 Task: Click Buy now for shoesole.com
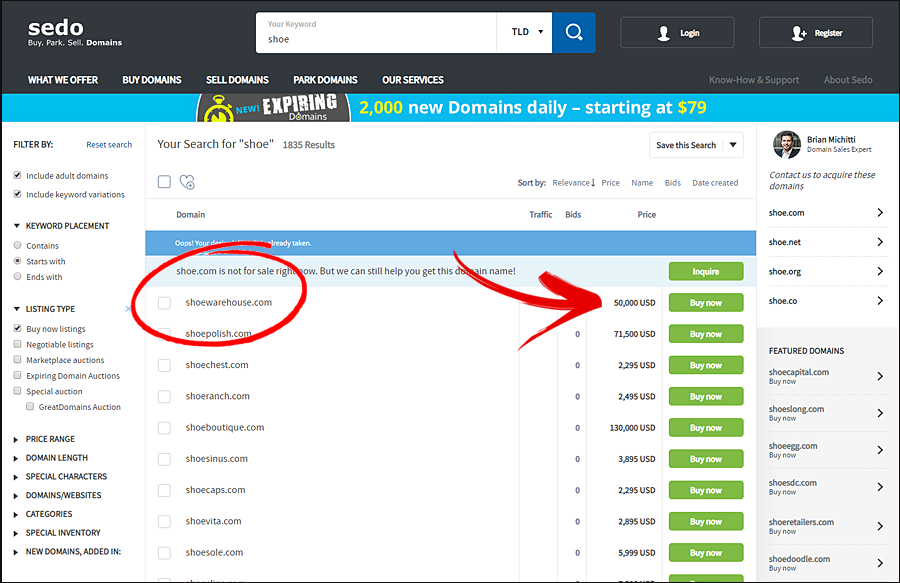(x=706, y=553)
